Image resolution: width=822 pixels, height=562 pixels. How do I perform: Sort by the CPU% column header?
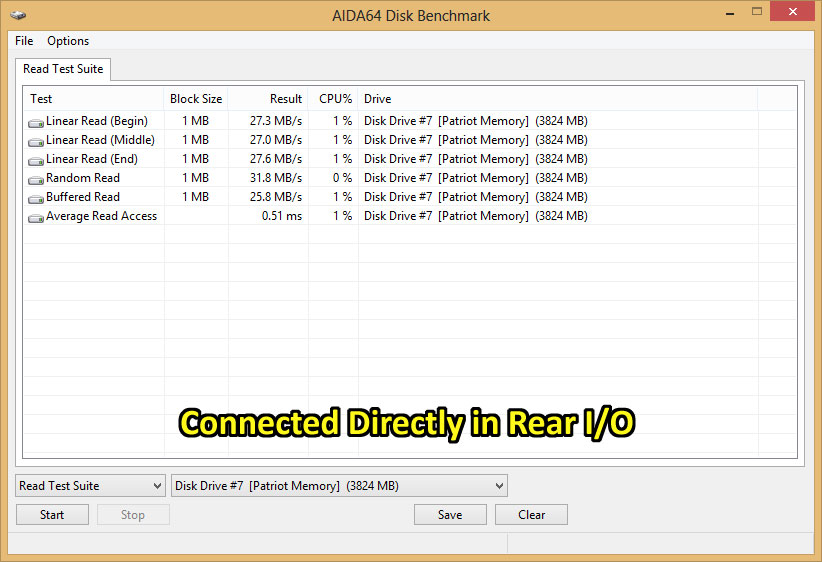tap(333, 99)
